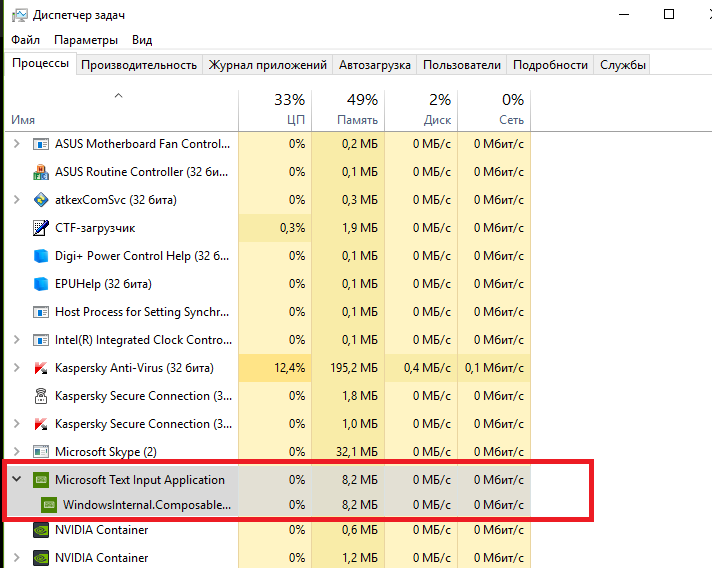This screenshot has height=568, width=712.
Task: Select the Microsoft Text Input Application icon
Action: point(41,480)
